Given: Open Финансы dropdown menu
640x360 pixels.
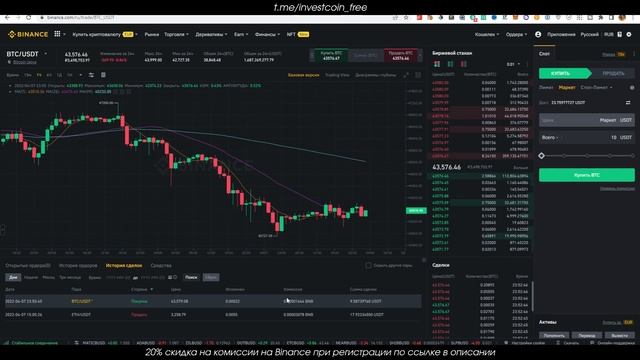Looking at the screenshot, I should (x=267, y=34).
